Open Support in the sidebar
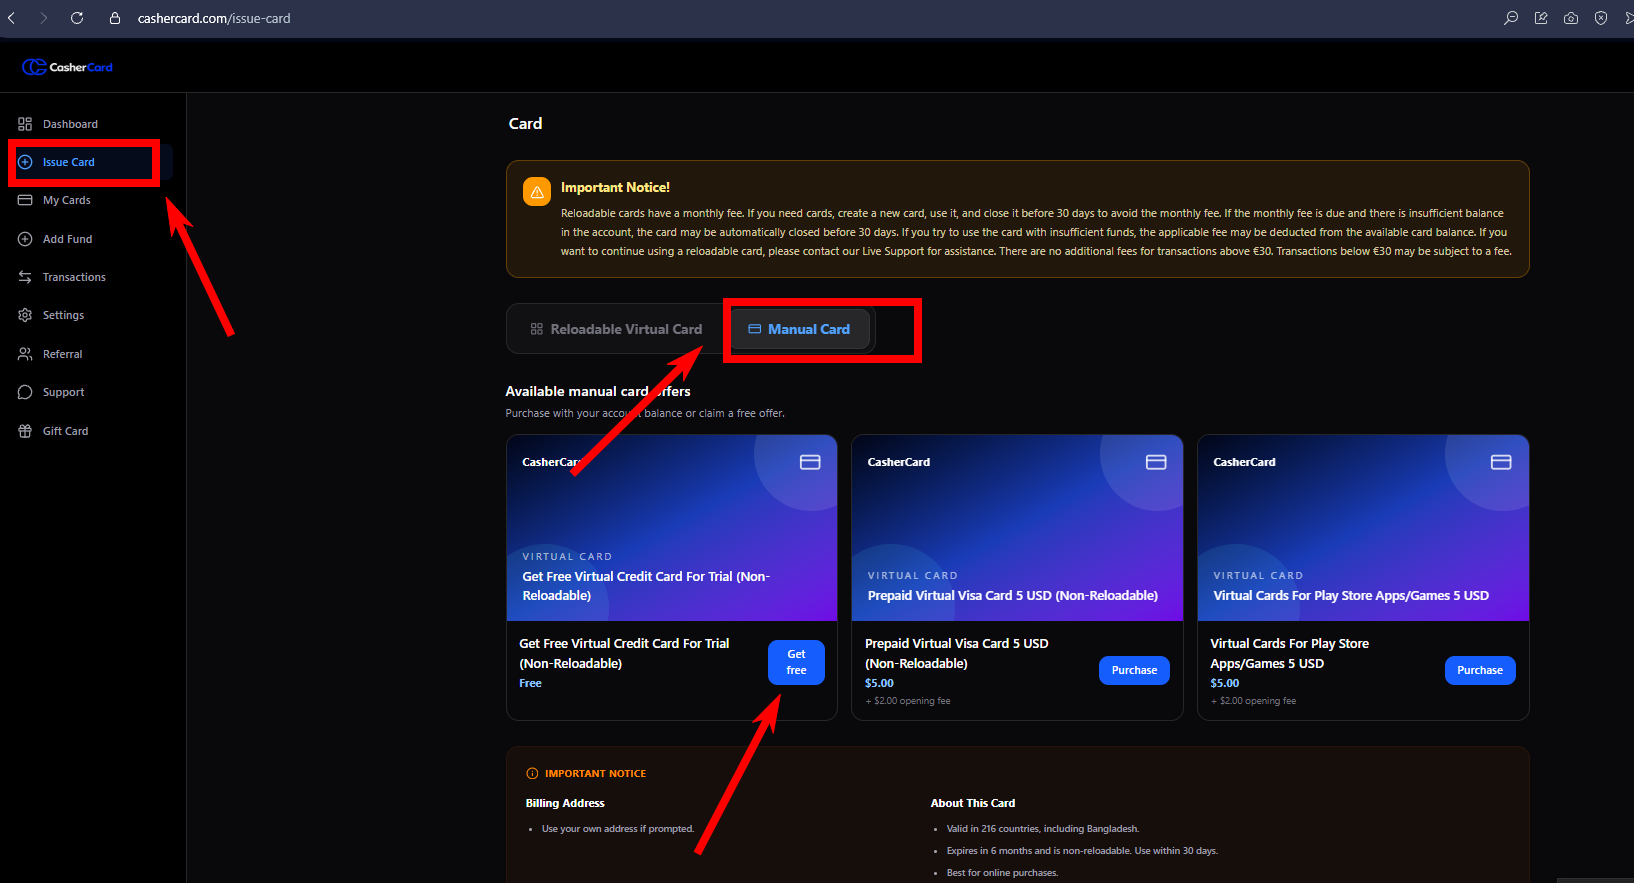Image resolution: width=1634 pixels, height=883 pixels. [x=92, y=392]
